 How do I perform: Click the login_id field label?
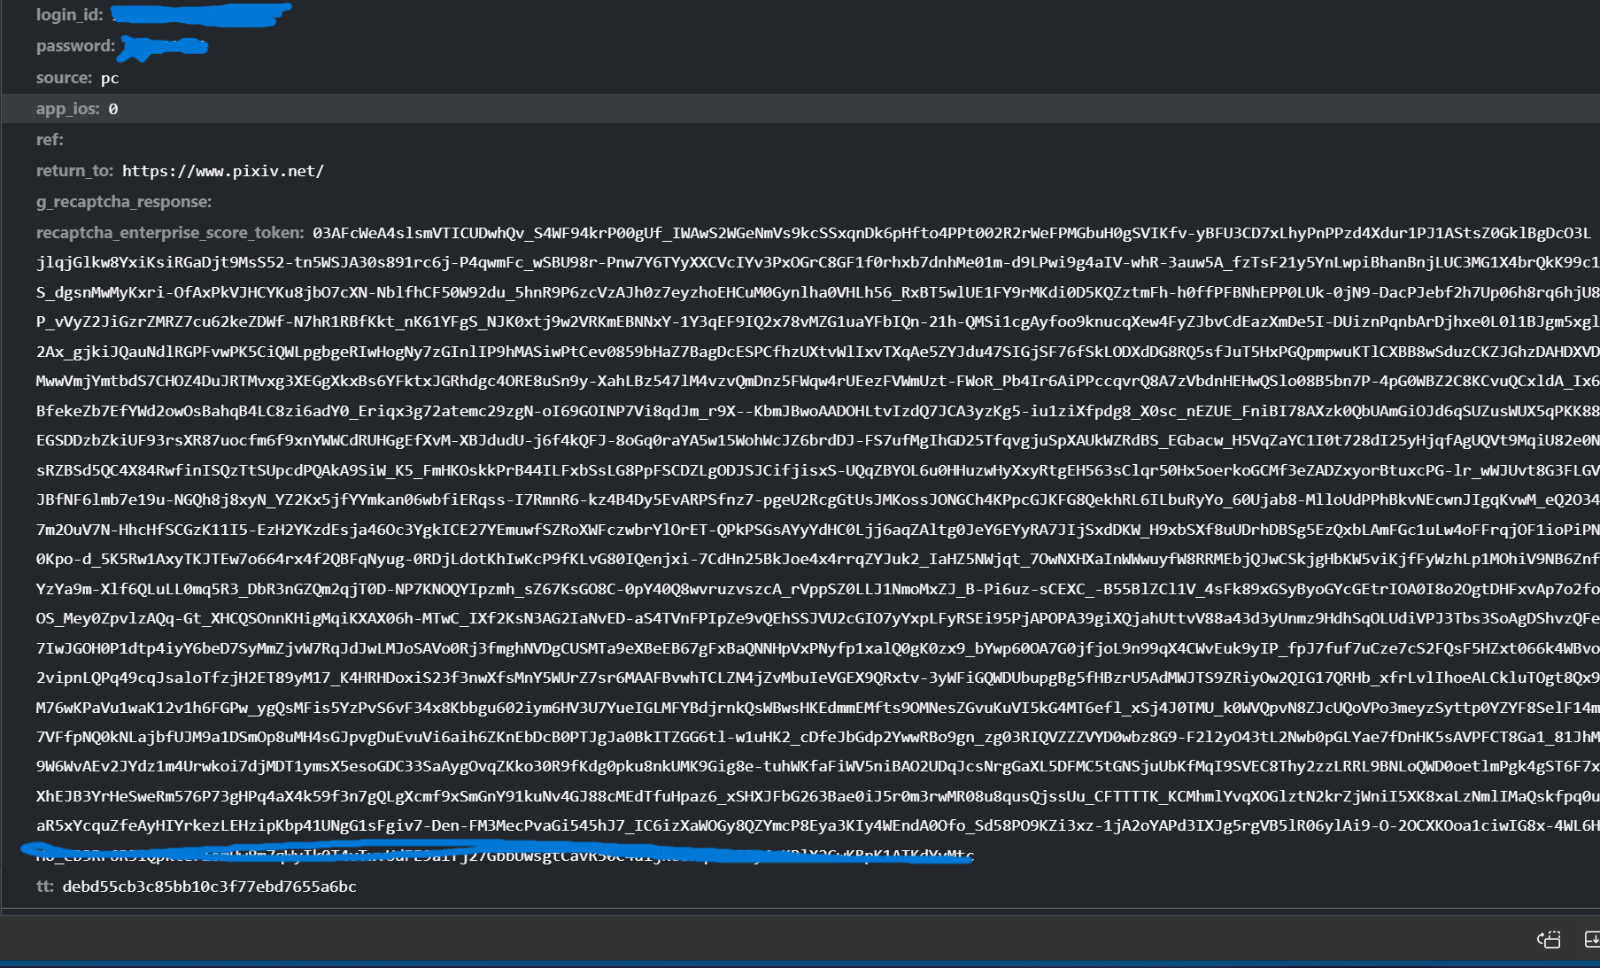click(69, 15)
